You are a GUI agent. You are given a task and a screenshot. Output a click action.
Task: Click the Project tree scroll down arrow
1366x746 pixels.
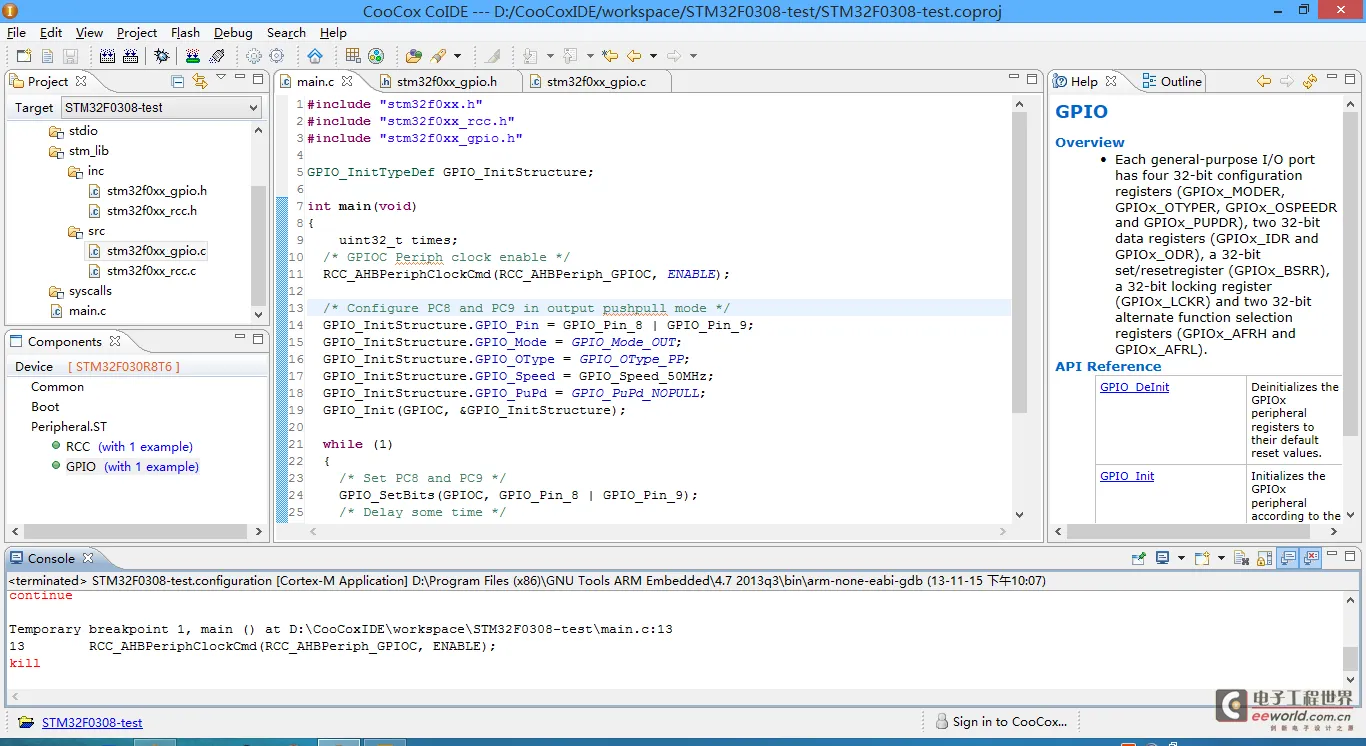click(x=259, y=314)
